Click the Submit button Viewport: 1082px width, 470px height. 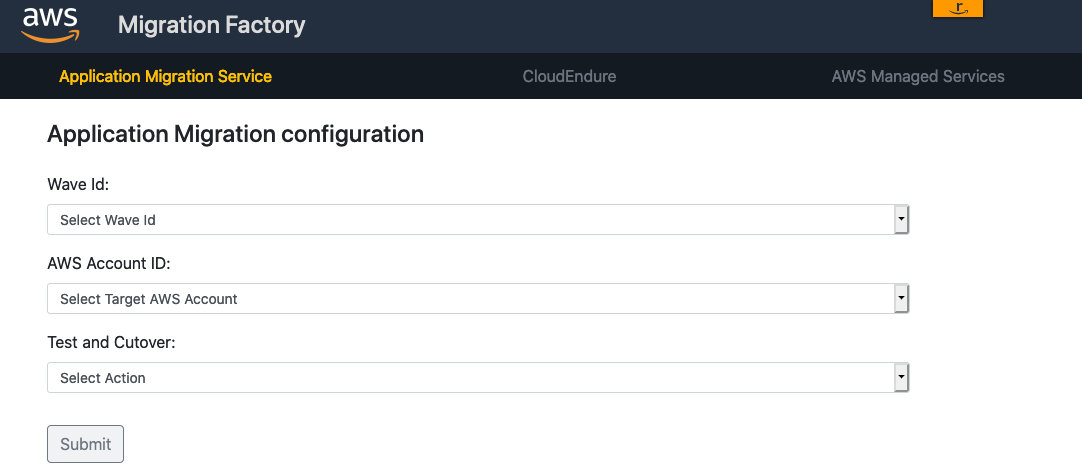coord(86,444)
